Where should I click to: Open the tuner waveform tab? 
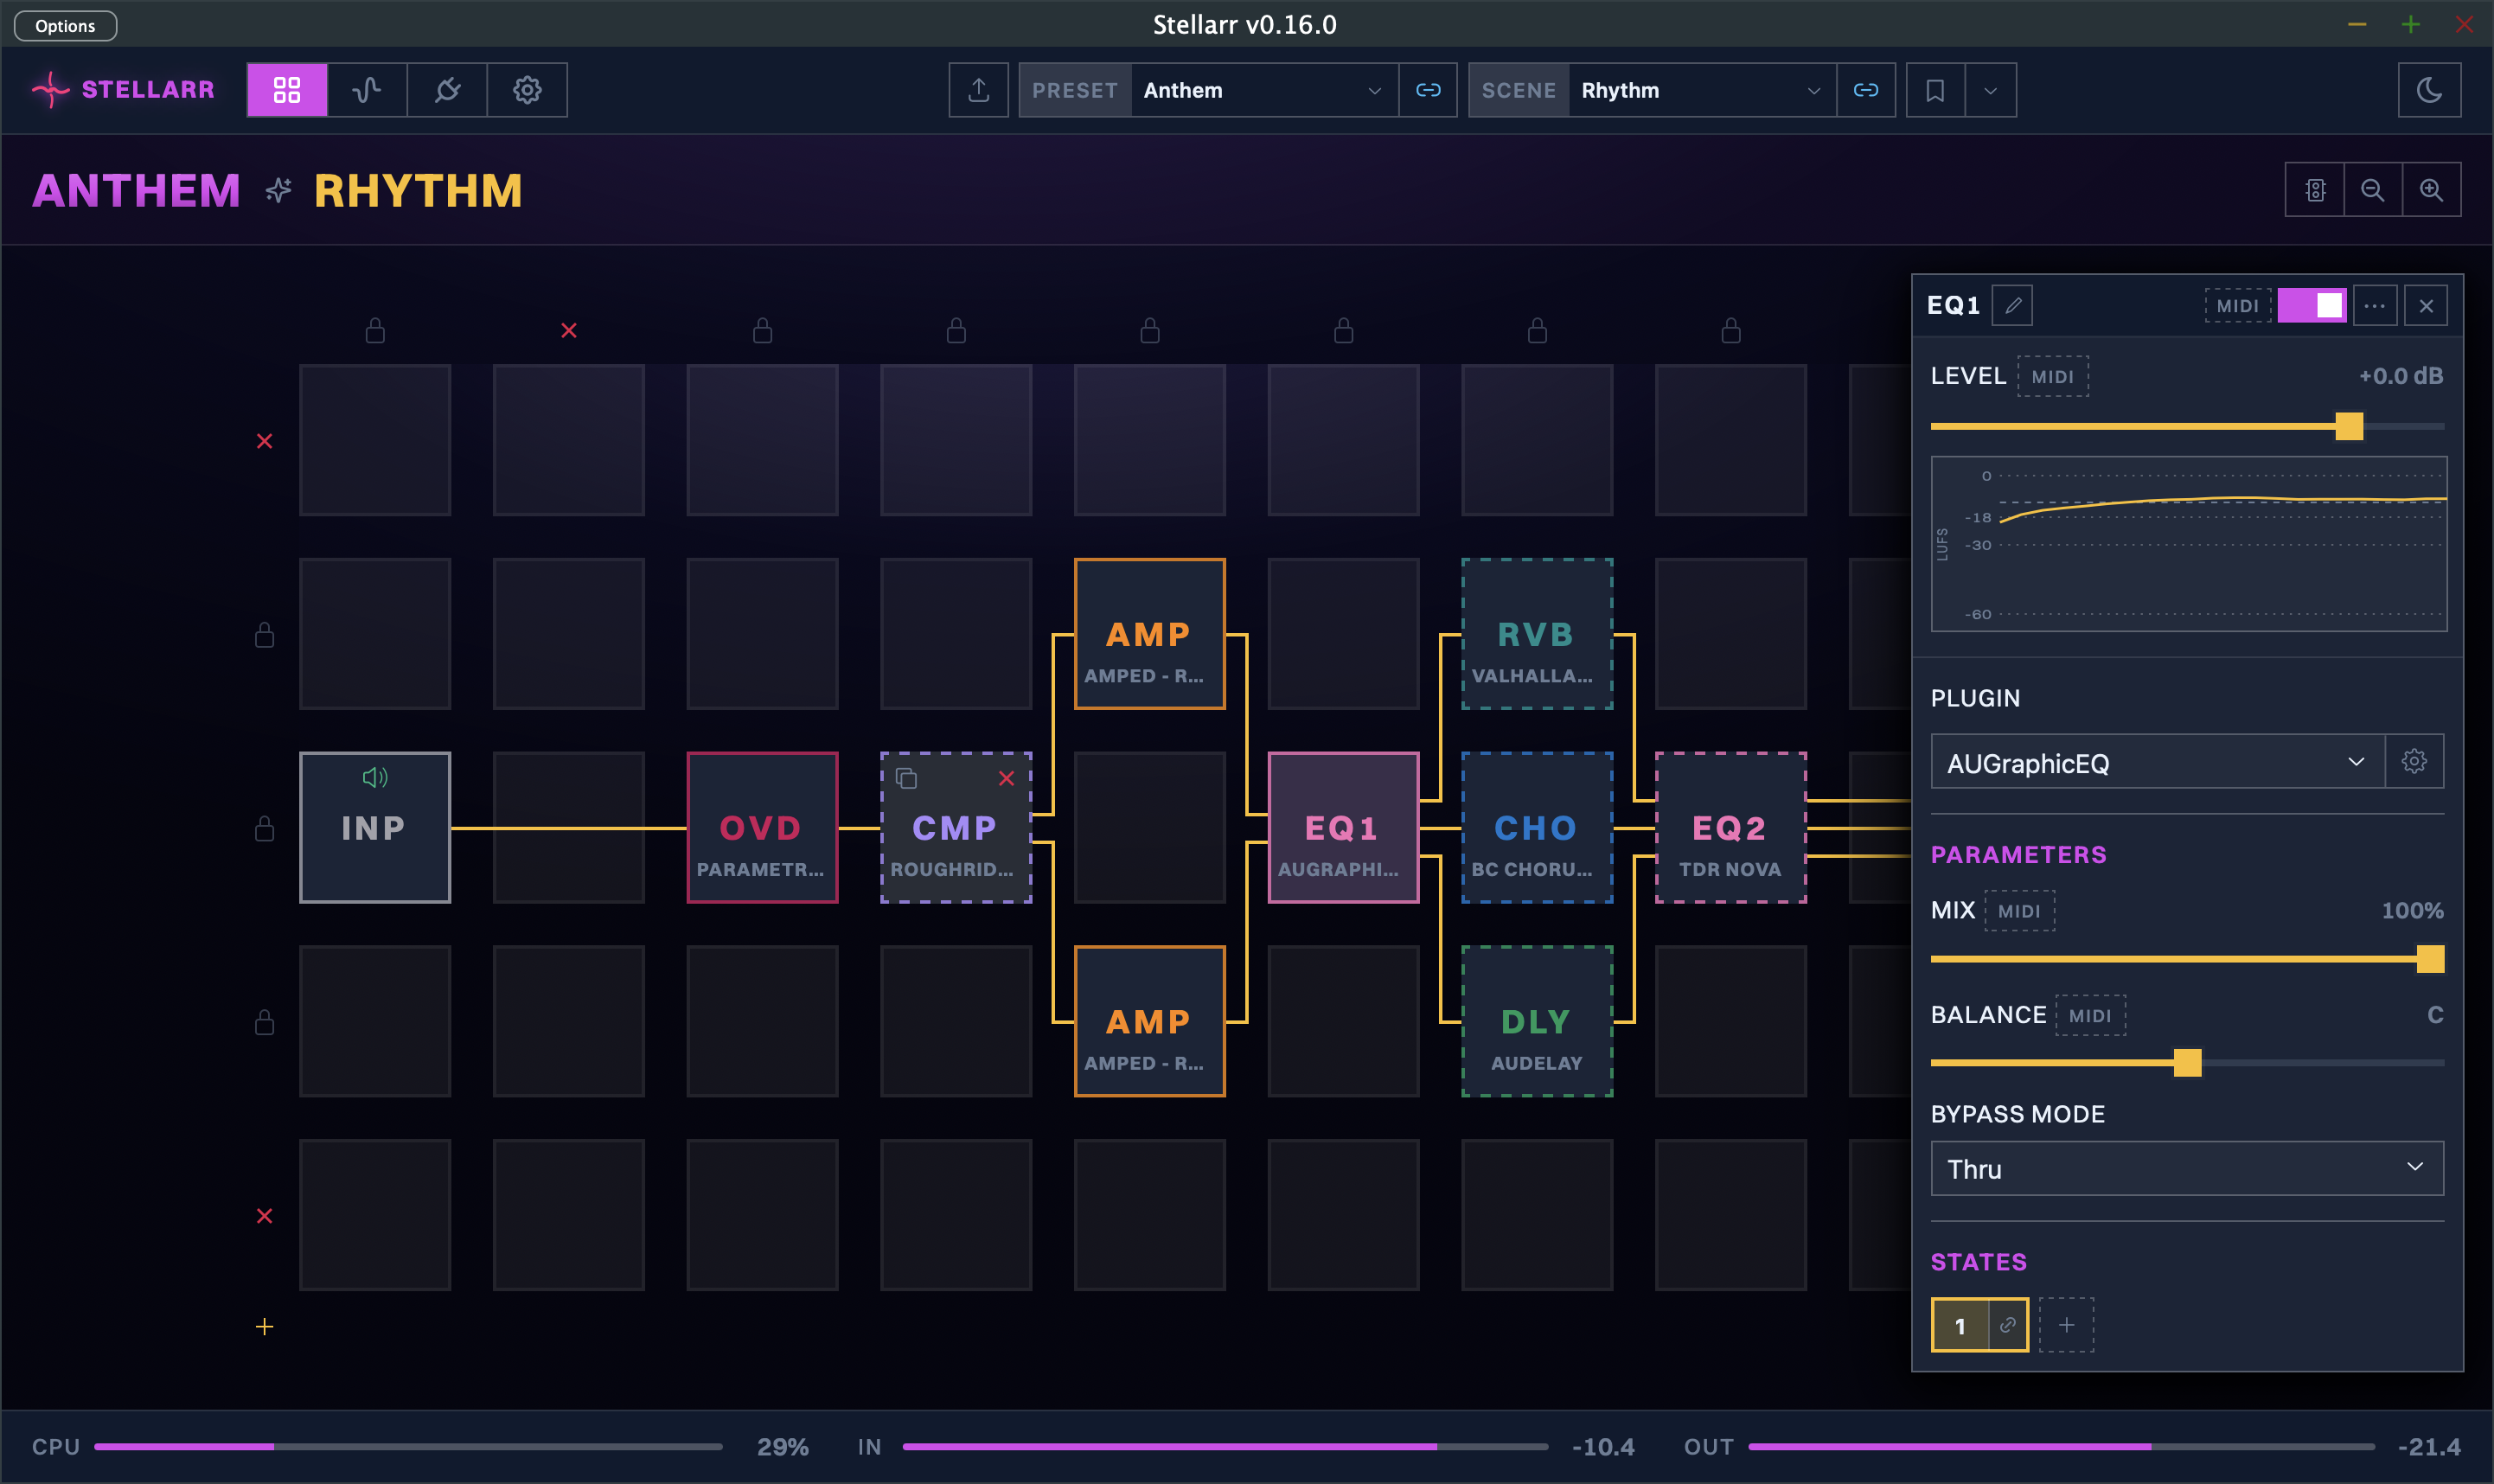tap(367, 90)
